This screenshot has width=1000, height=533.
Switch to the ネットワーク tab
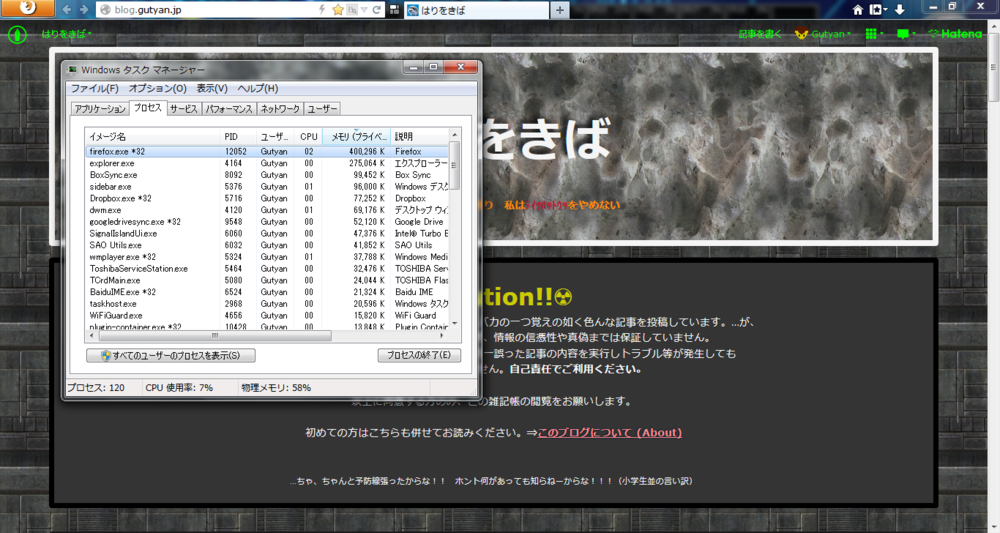[280, 109]
